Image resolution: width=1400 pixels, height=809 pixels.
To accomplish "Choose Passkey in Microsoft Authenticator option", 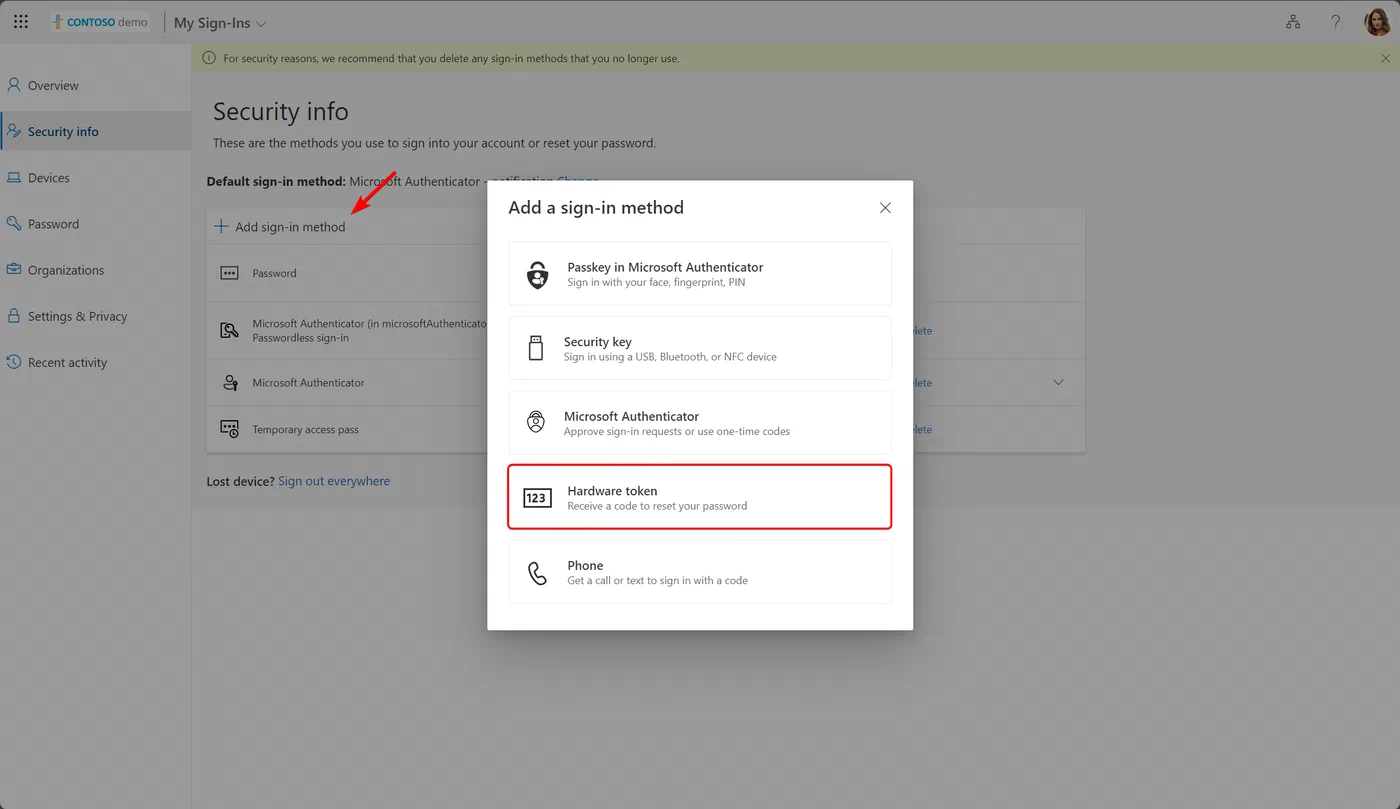I will click(x=700, y=274).
